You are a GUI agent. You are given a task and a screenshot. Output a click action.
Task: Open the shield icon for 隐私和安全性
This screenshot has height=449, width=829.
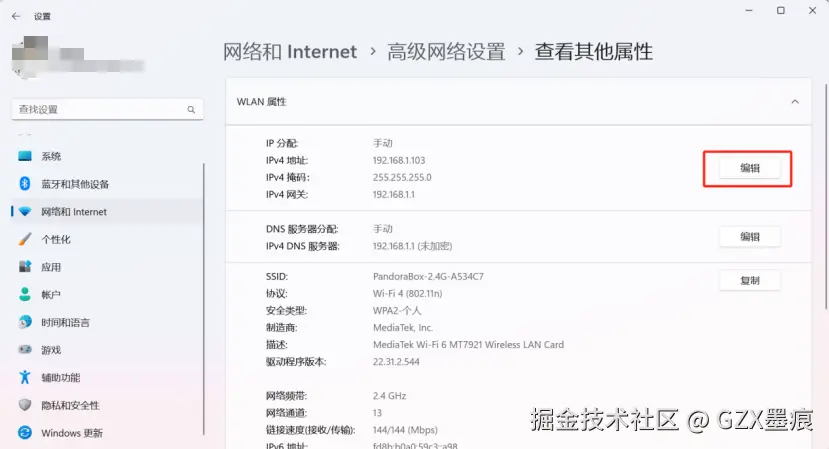click(x=25, y=405)
